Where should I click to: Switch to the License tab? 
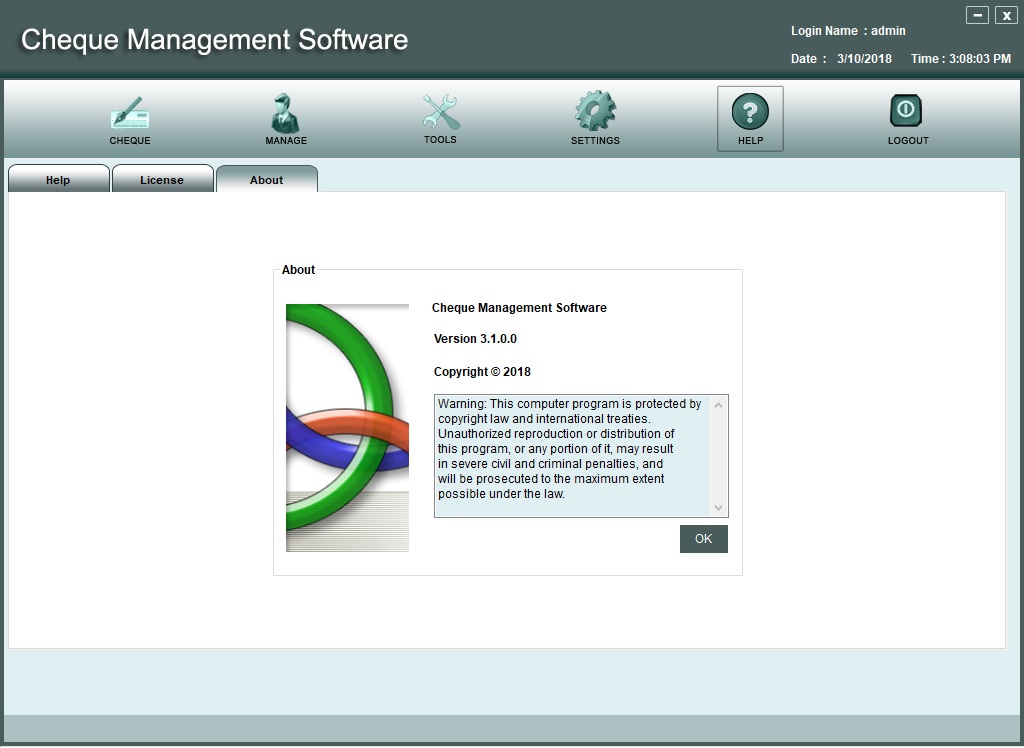(162, 180)
